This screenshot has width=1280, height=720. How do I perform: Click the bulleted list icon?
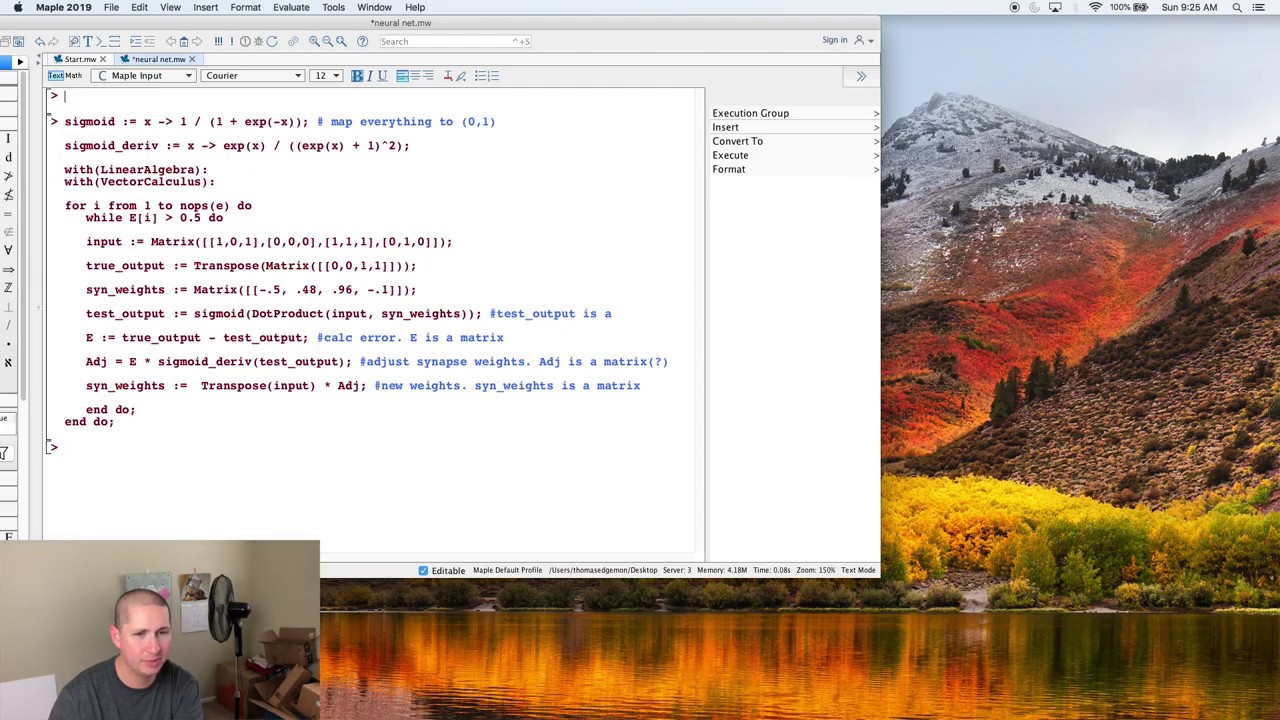click(480, 76)
